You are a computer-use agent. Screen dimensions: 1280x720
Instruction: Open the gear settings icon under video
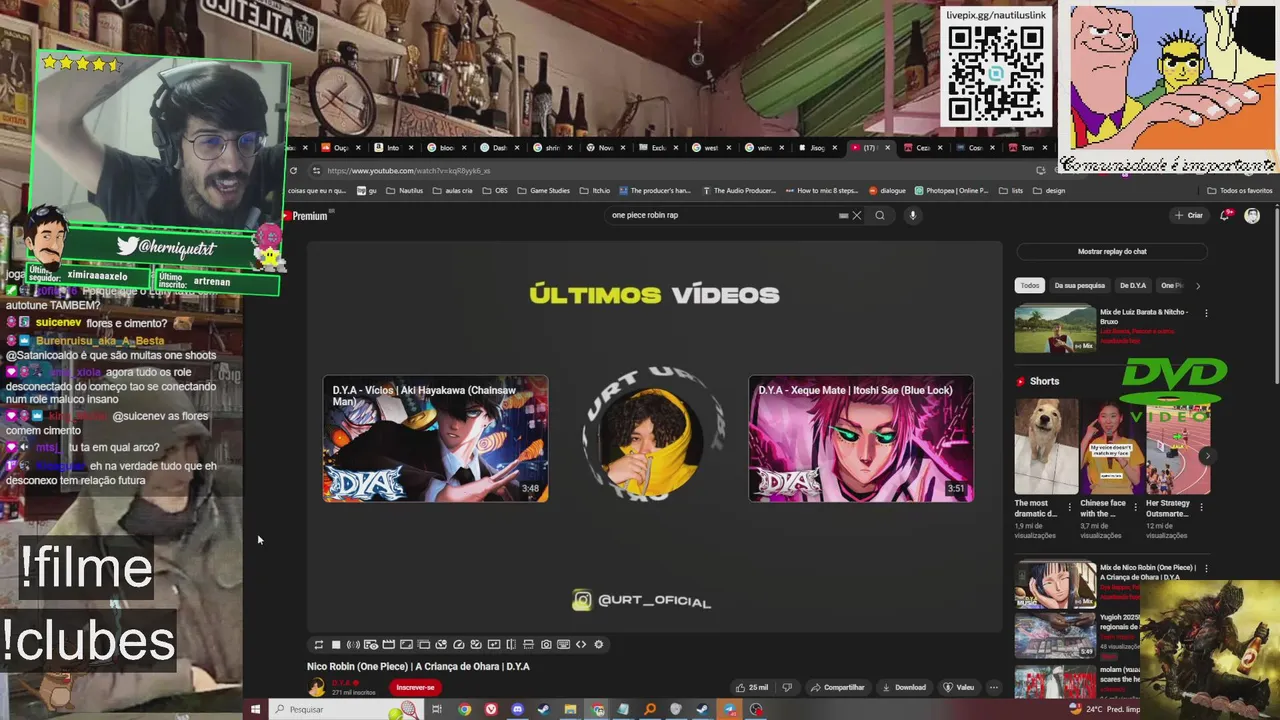pos(599,645)
